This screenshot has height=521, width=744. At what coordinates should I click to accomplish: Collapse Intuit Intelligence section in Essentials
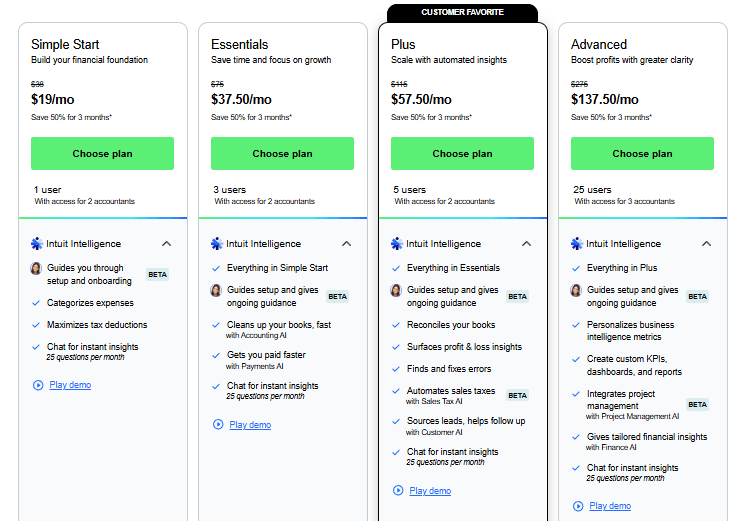tap(346, 244)
